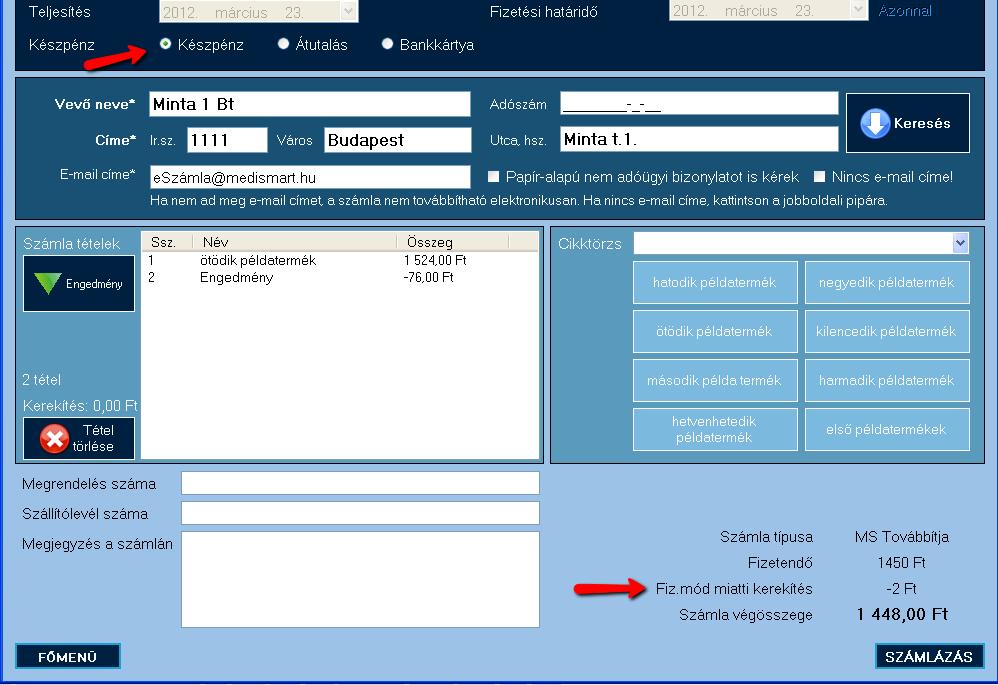
Task: Click the blue down-arrow Keresés icon
Action: (875, 123)
